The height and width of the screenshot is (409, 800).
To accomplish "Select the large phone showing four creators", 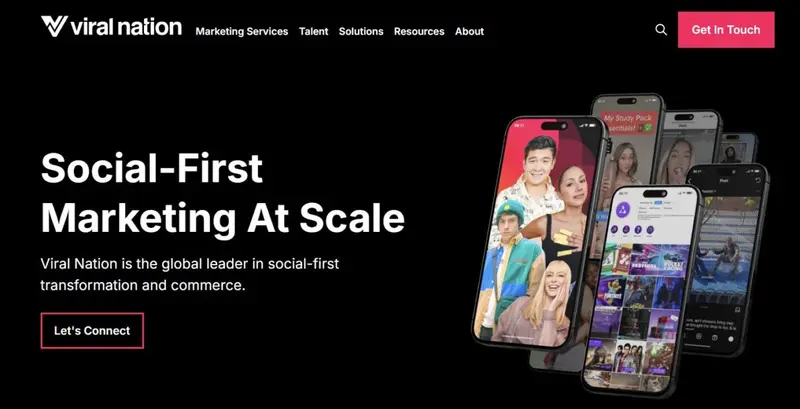I will click(541, 233).
